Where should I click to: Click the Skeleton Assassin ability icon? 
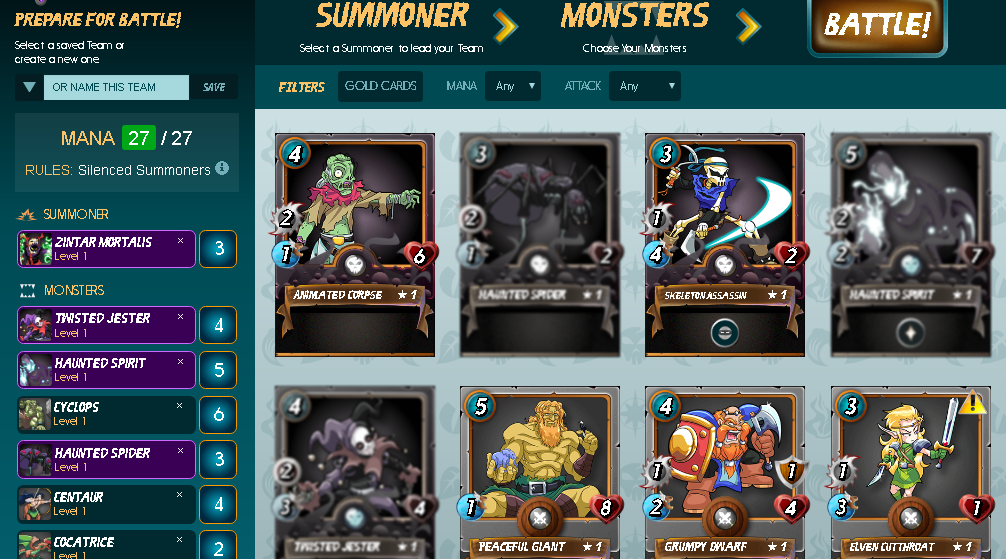pos(724,332)
